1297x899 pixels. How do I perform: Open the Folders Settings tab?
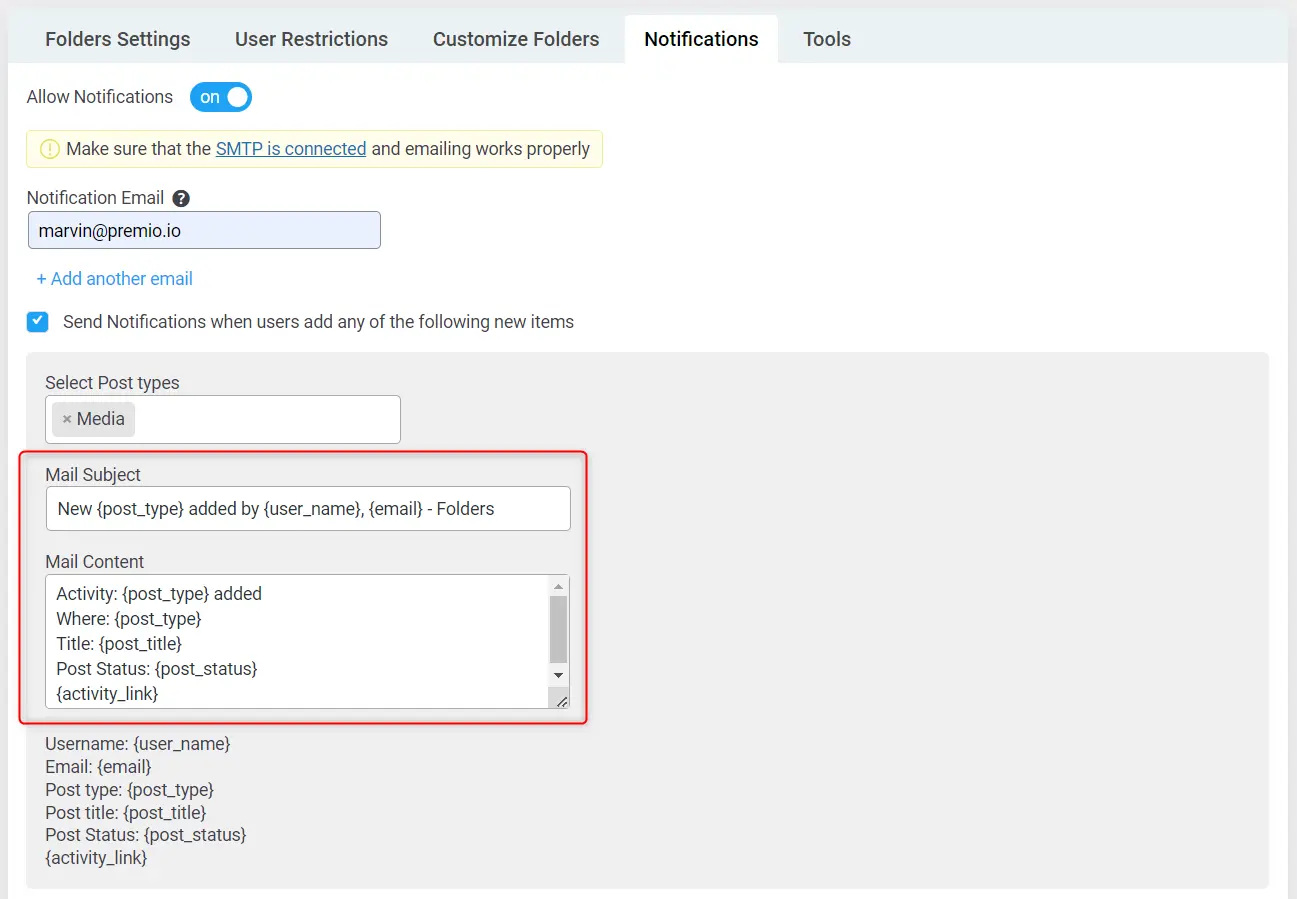tap(117, 39)
